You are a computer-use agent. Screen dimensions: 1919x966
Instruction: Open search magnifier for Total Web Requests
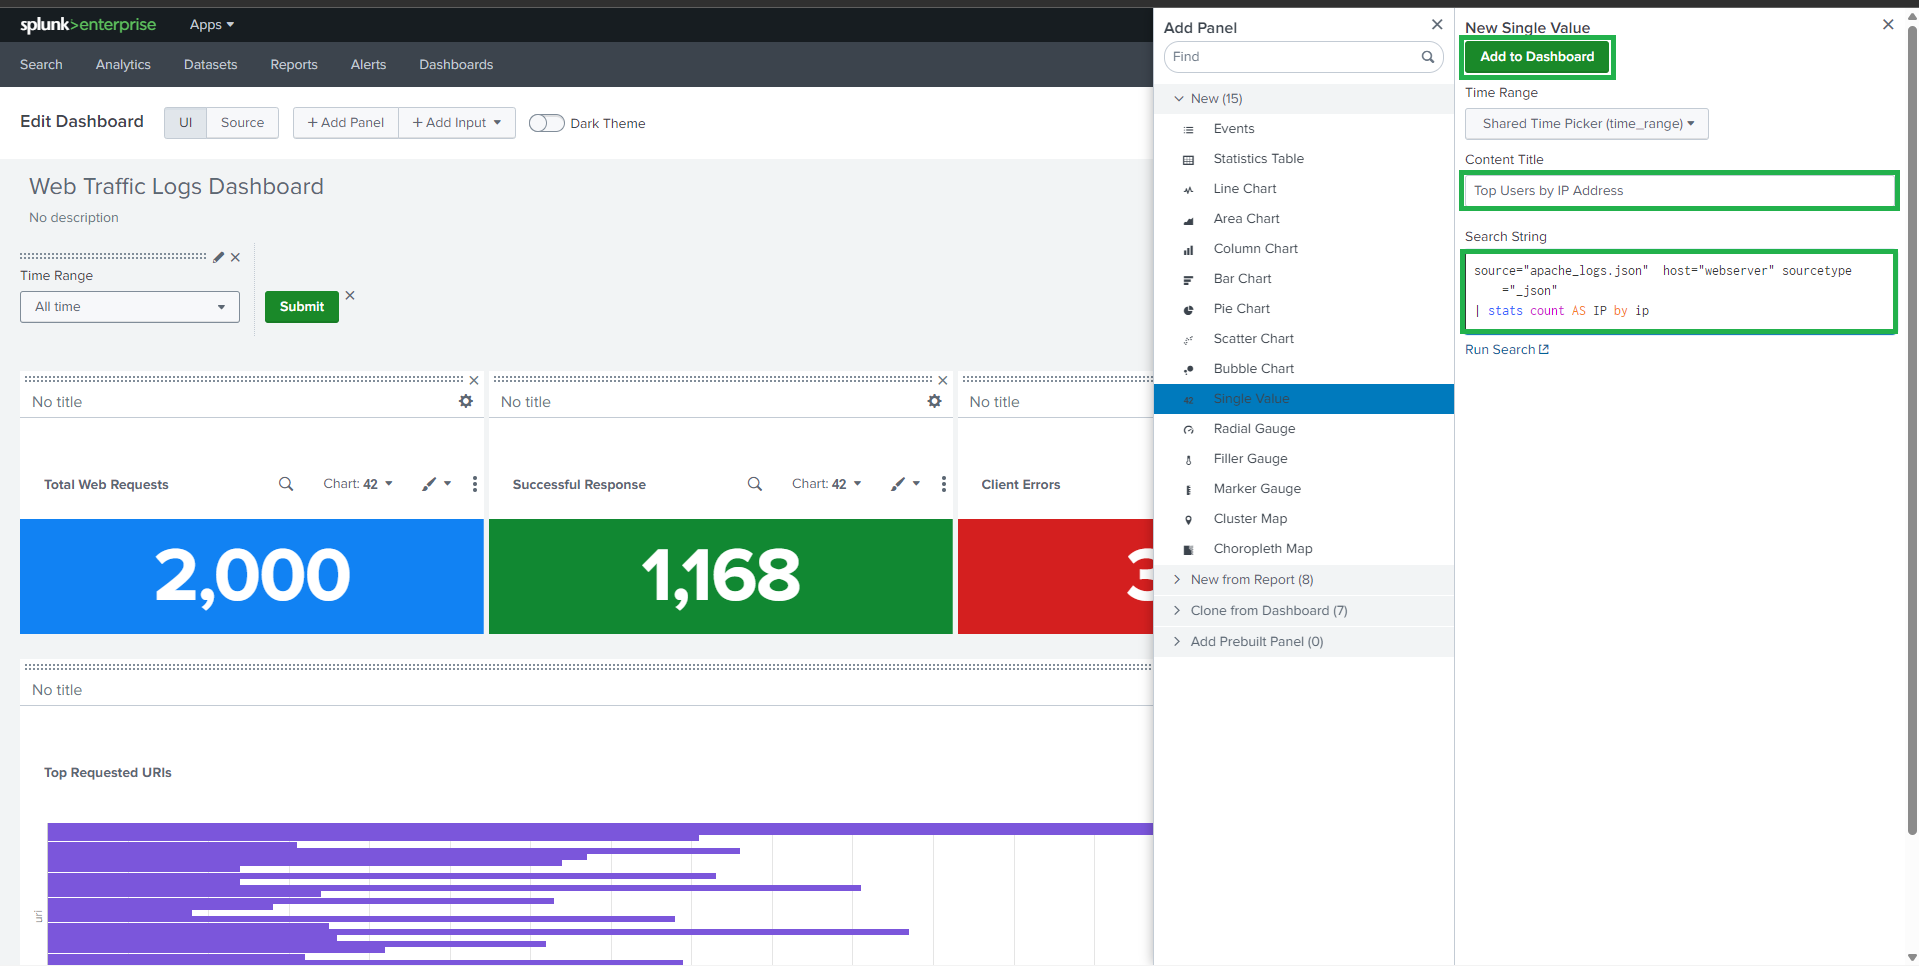(x=286, y=484)
